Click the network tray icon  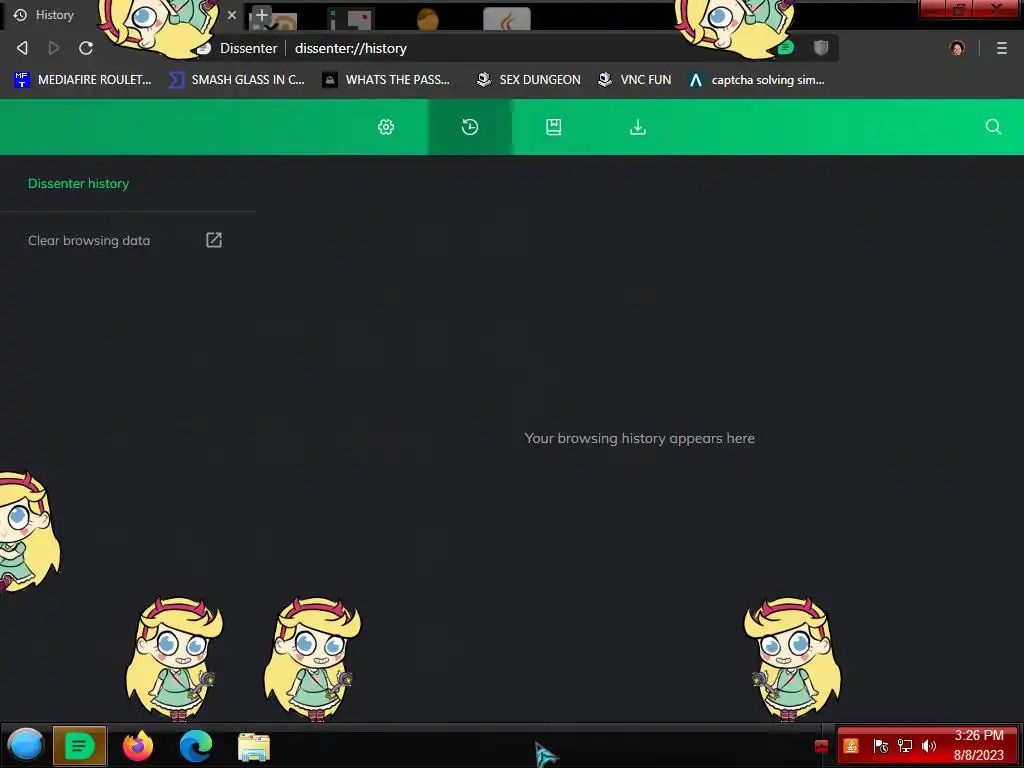pyautogui.click(x=904, y=746)
